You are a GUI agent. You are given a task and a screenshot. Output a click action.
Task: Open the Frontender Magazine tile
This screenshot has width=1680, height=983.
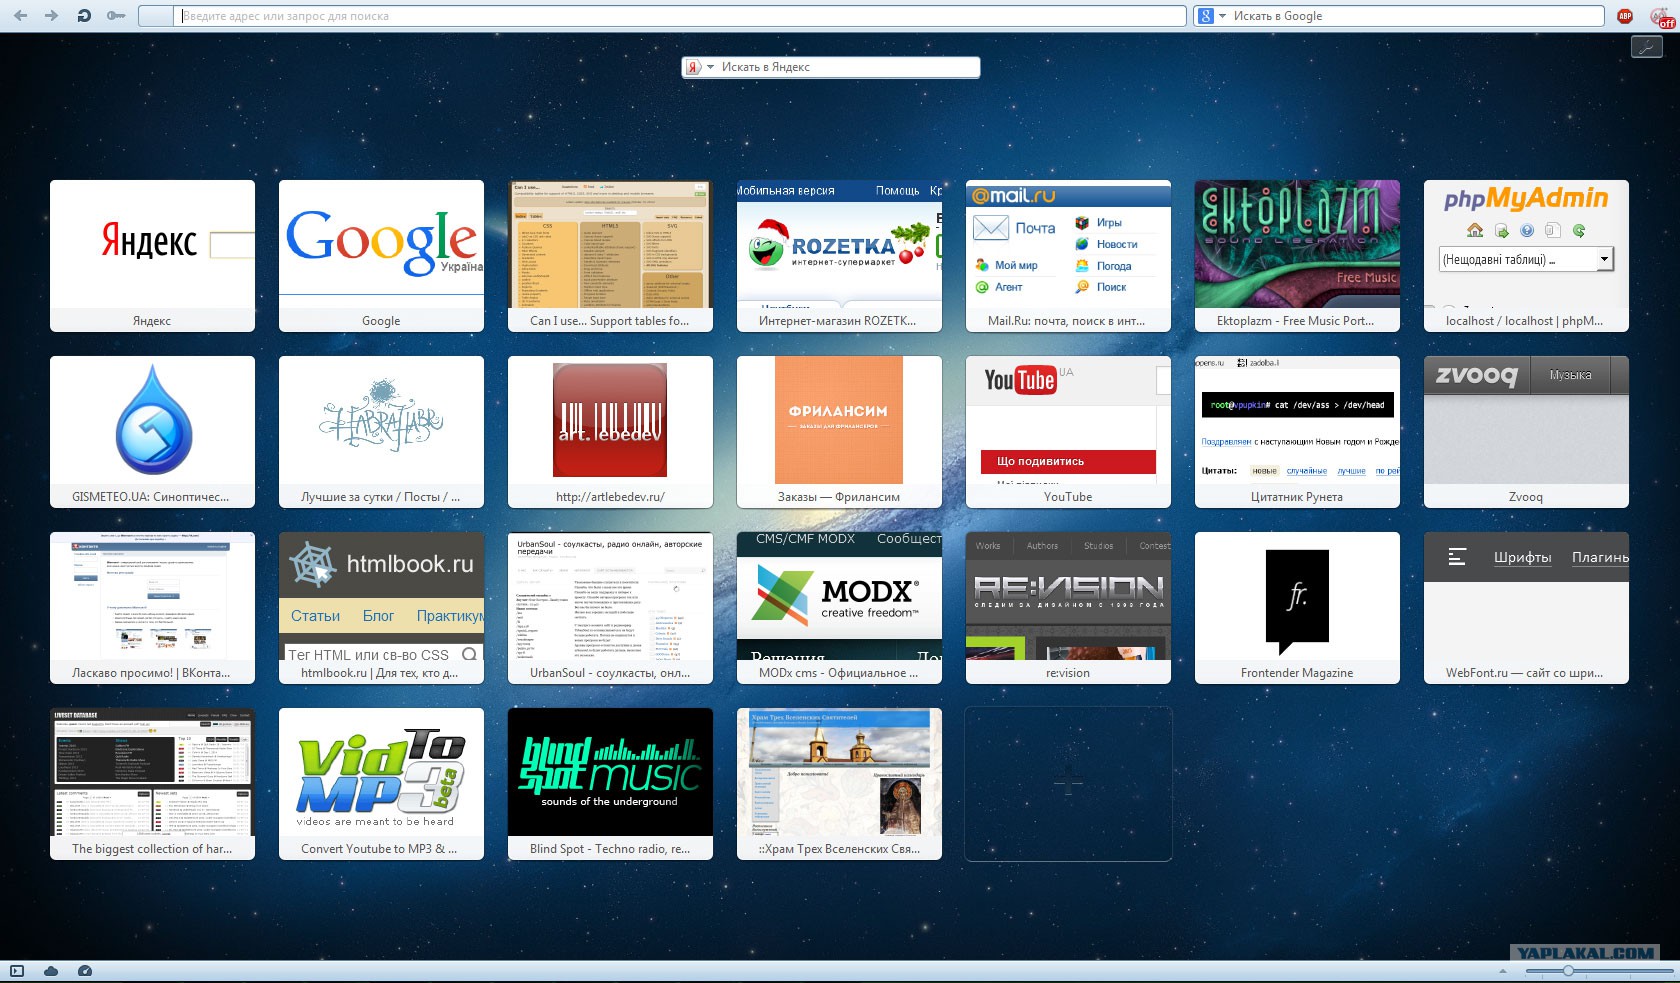coord(1297,608)
